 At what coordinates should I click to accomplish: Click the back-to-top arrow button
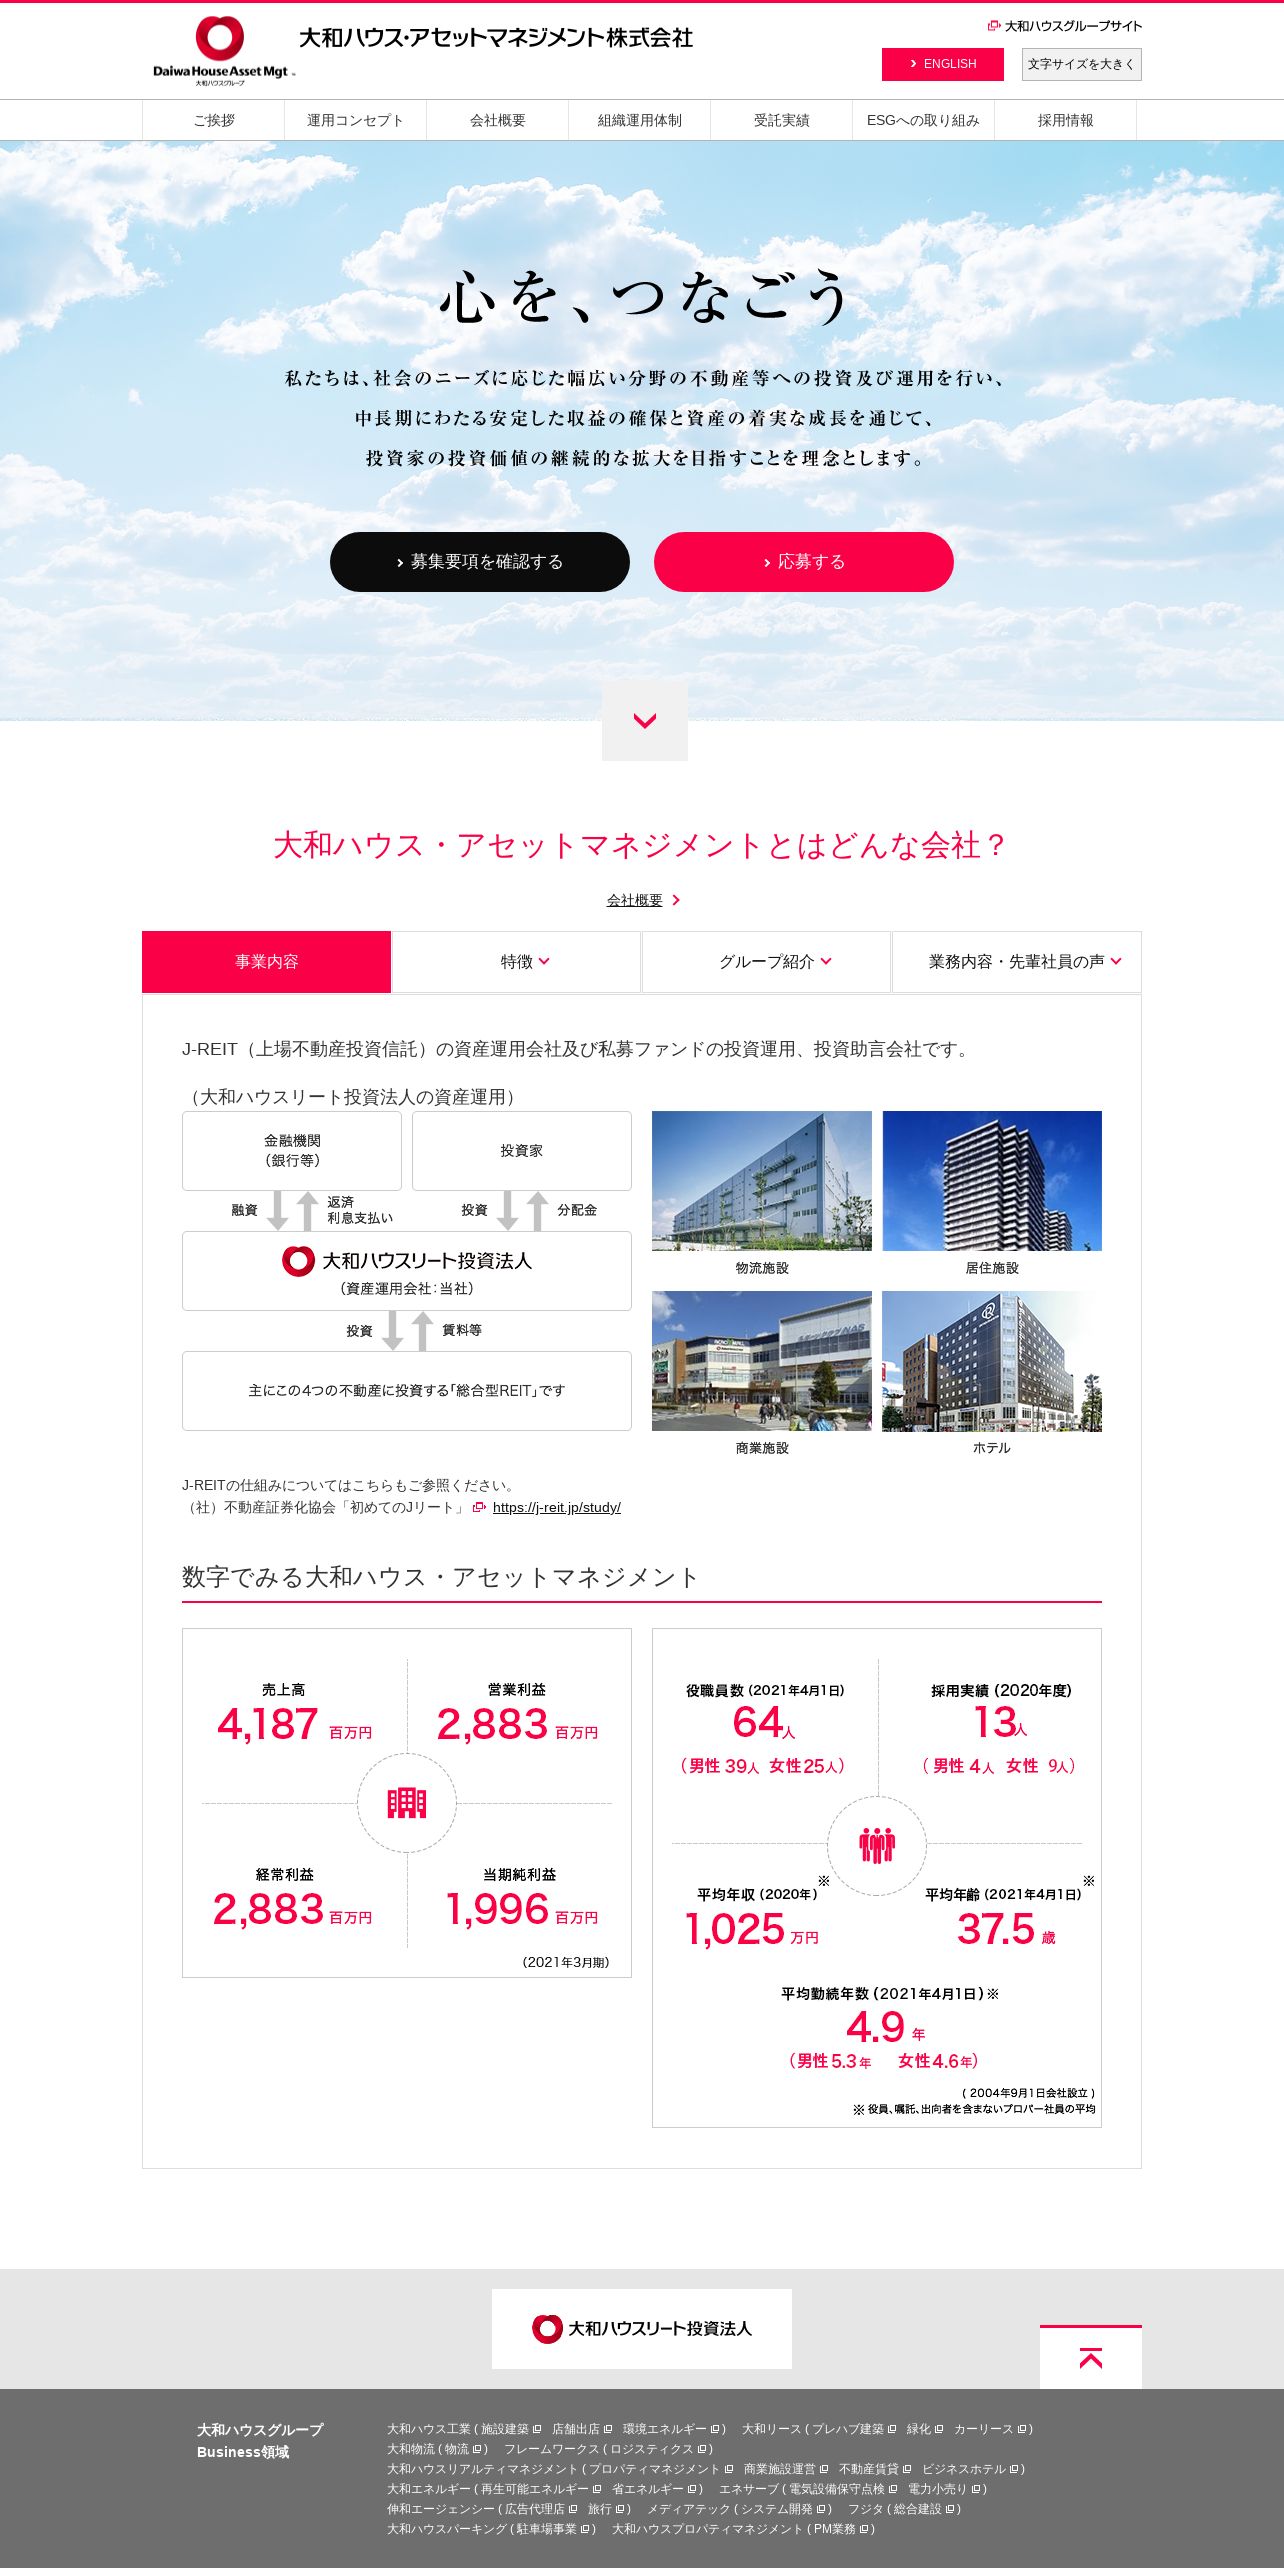pos(1091,2358)
